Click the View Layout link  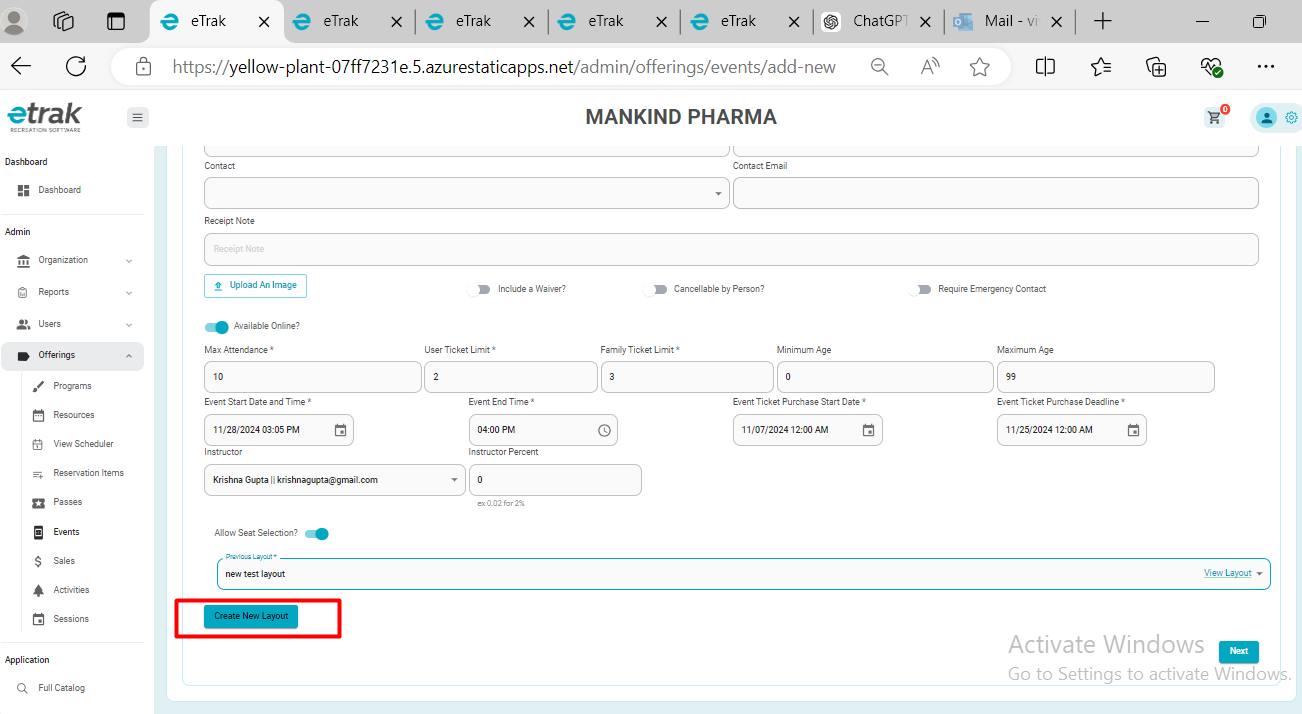tap(1228, 573)
